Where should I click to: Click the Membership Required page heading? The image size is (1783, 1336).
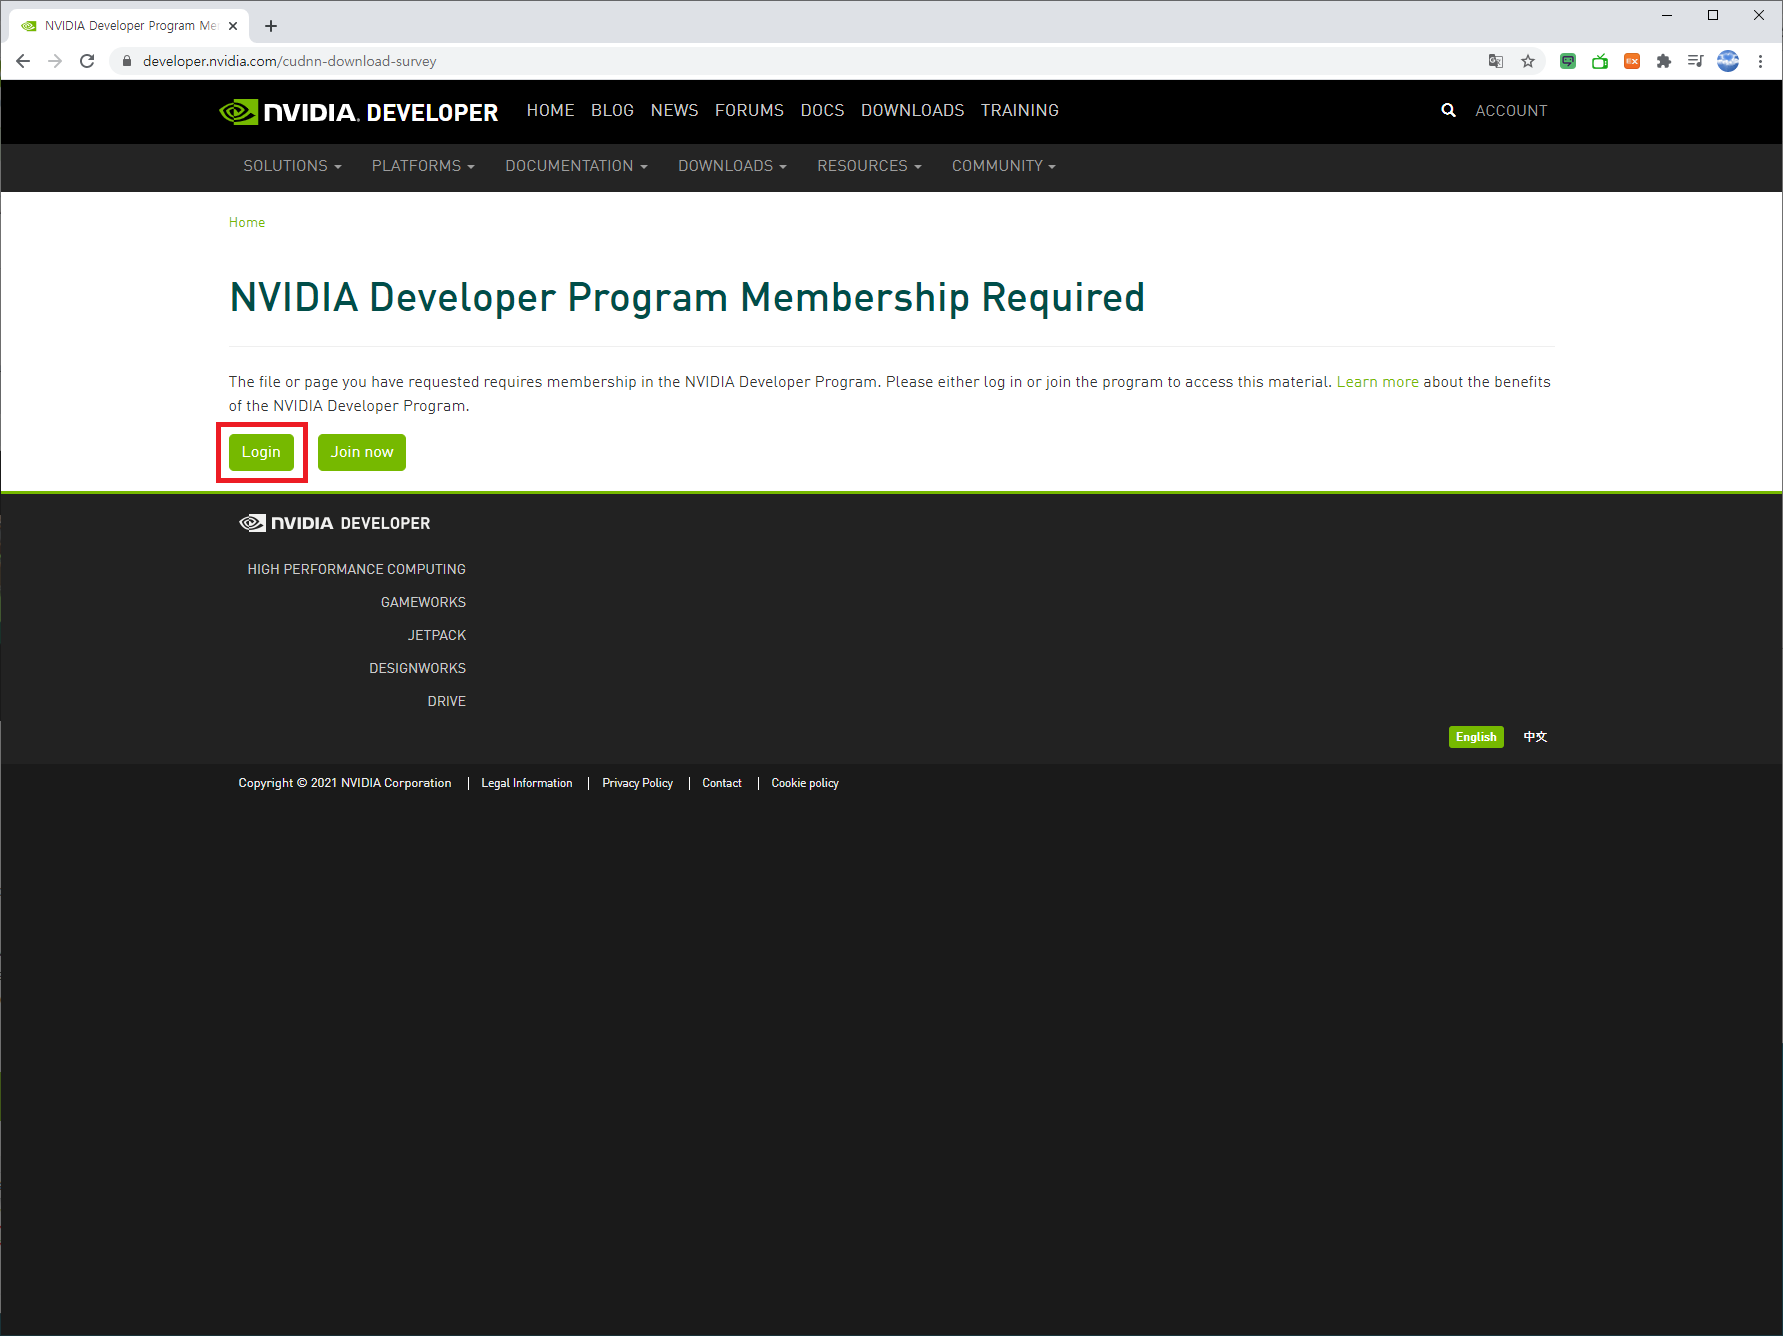(687, 298)
